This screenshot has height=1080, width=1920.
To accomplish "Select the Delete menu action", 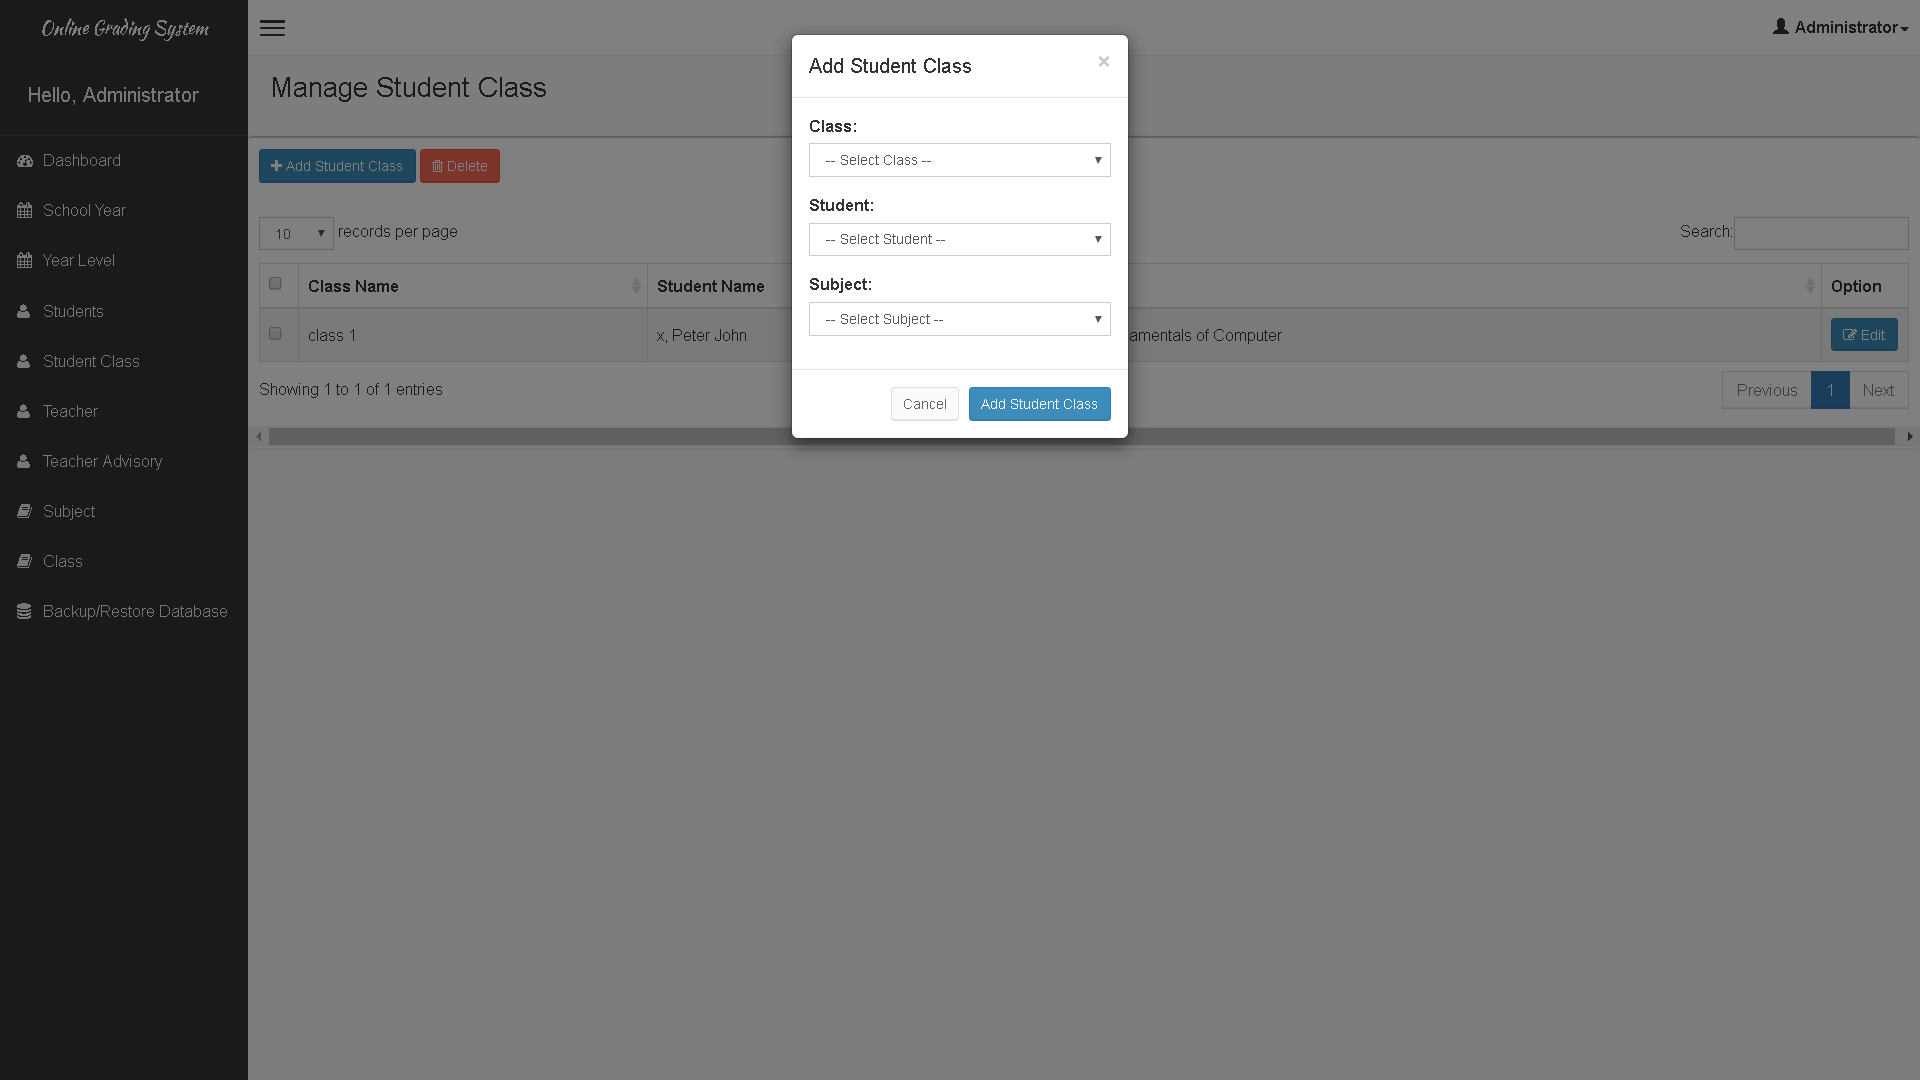I will 460,165.
